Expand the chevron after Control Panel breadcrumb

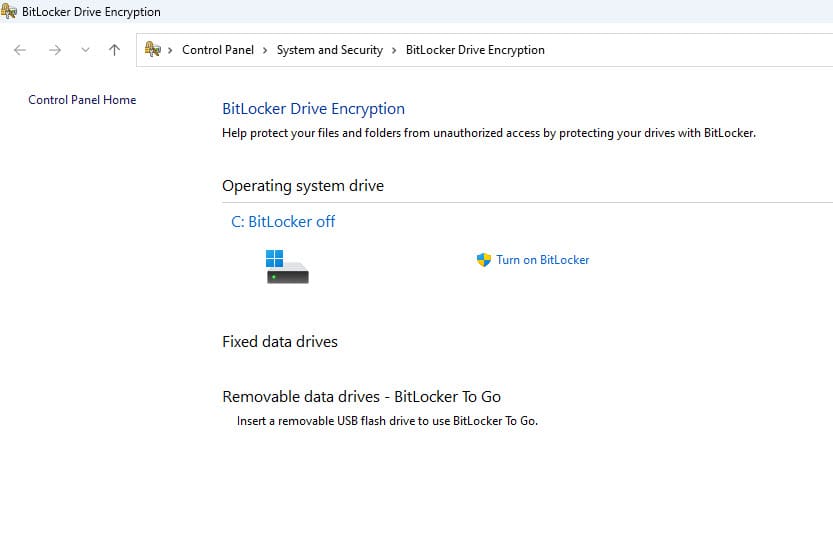click(265, 50)
